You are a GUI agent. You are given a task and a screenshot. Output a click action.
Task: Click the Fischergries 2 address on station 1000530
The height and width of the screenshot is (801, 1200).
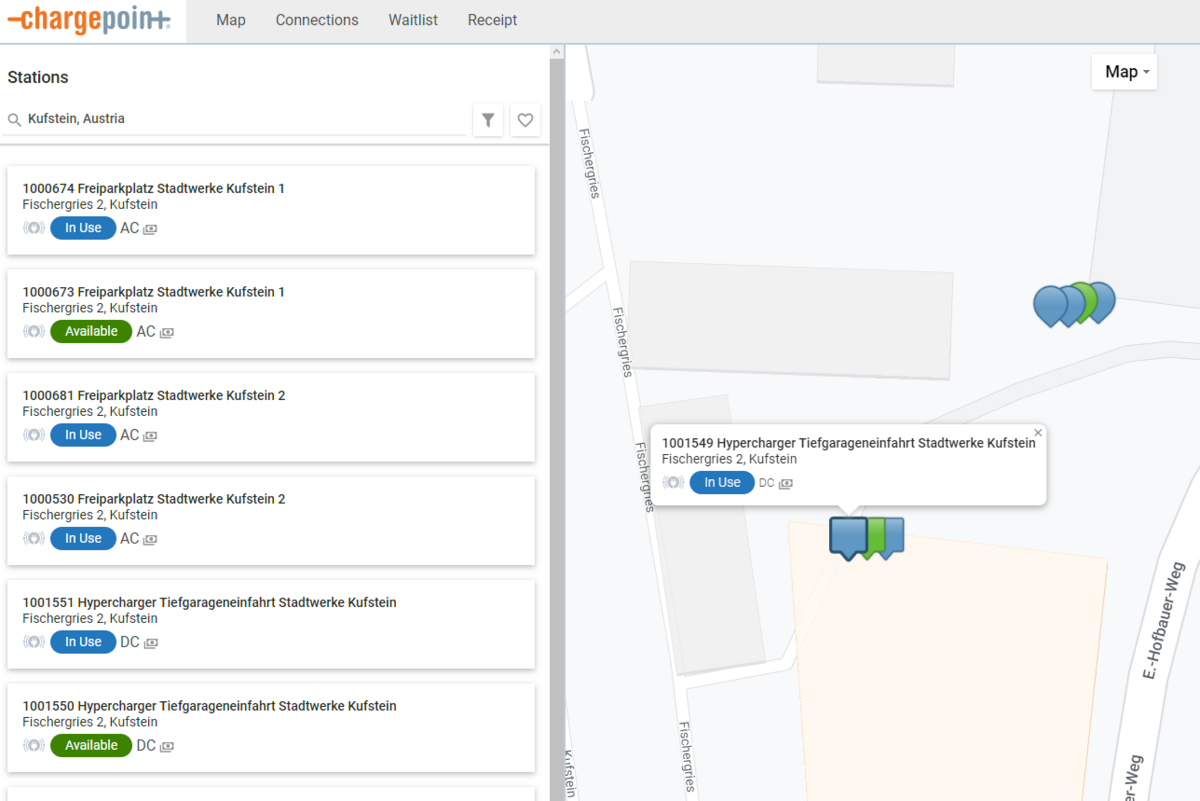click(x=90, y=515)
